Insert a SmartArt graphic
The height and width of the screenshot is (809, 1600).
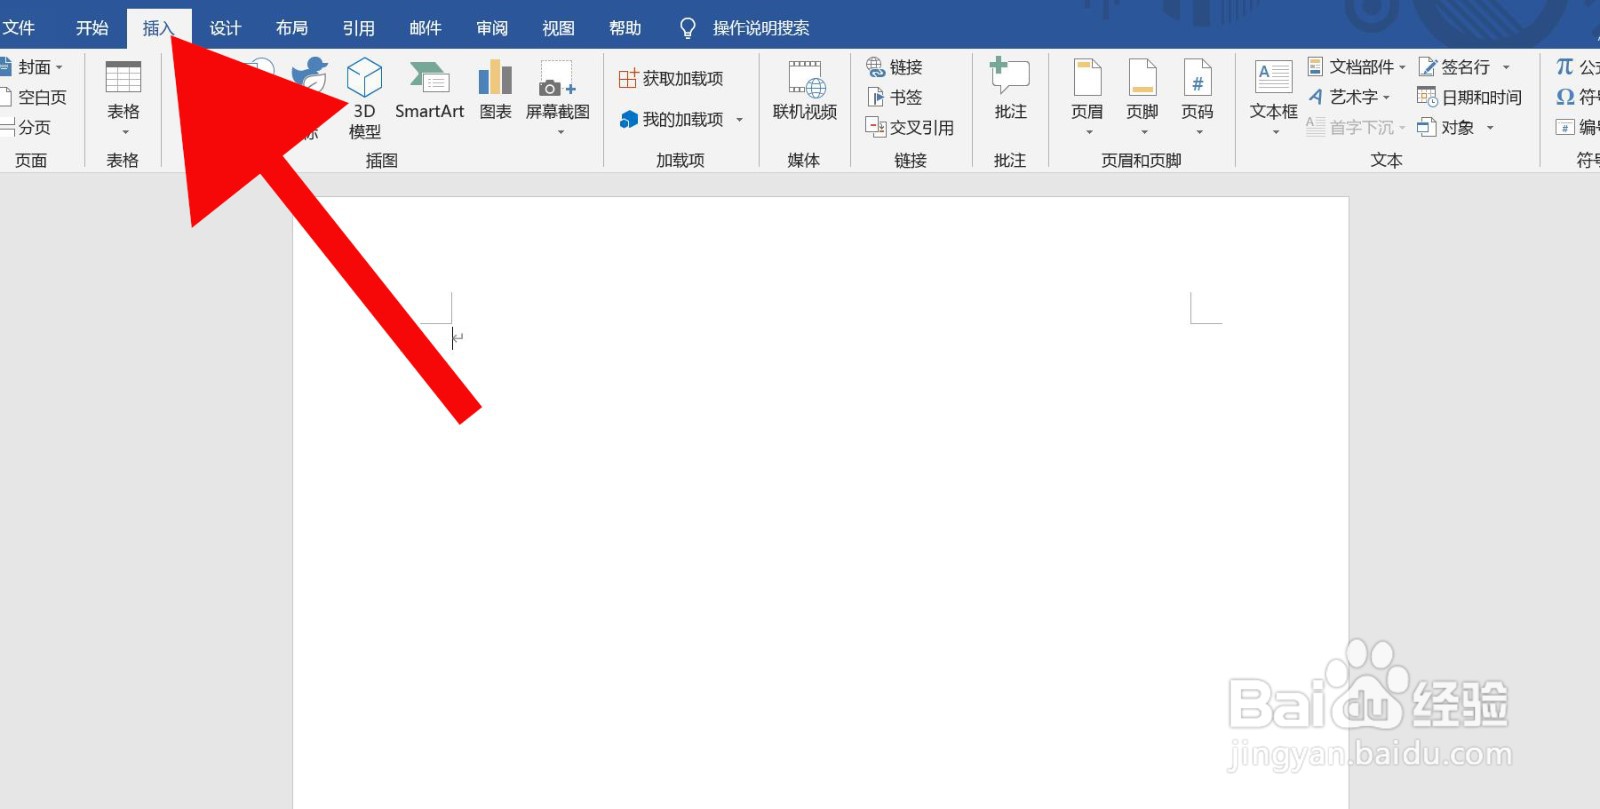click(x=429, y=90)
